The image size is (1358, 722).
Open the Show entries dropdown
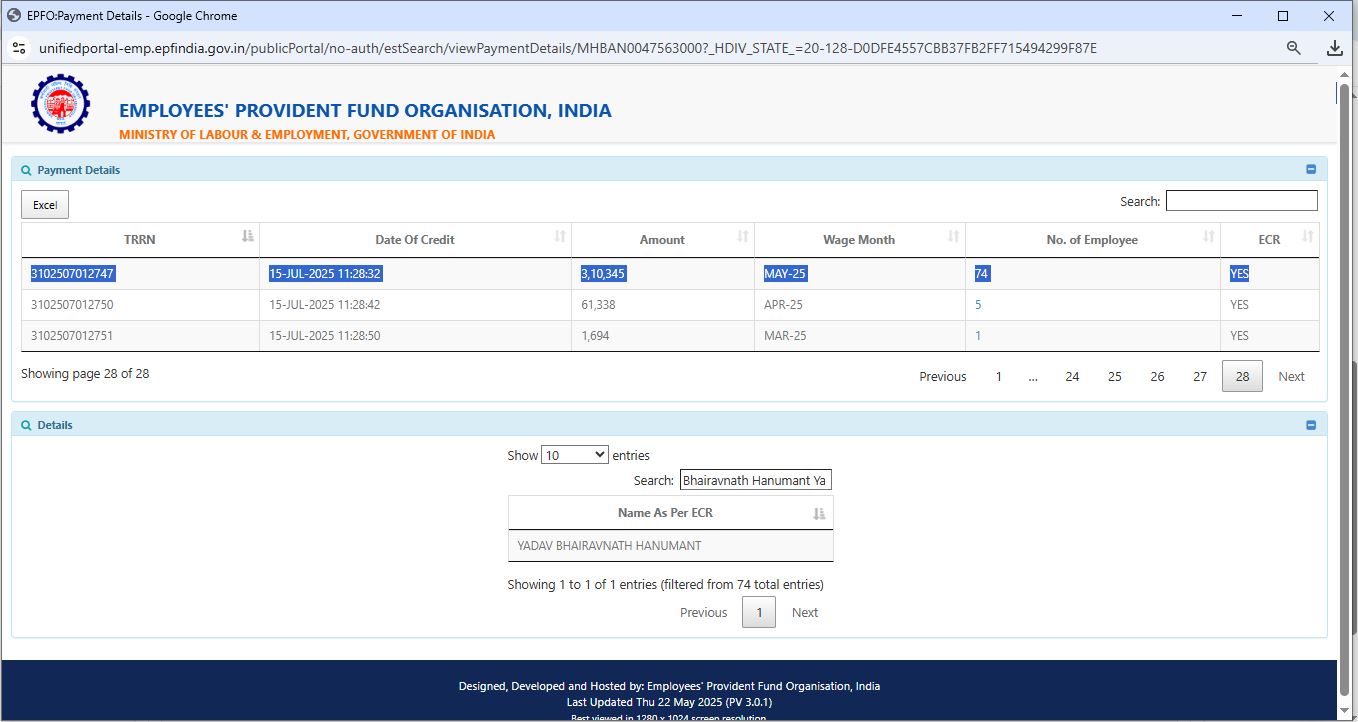pos(574,455)
